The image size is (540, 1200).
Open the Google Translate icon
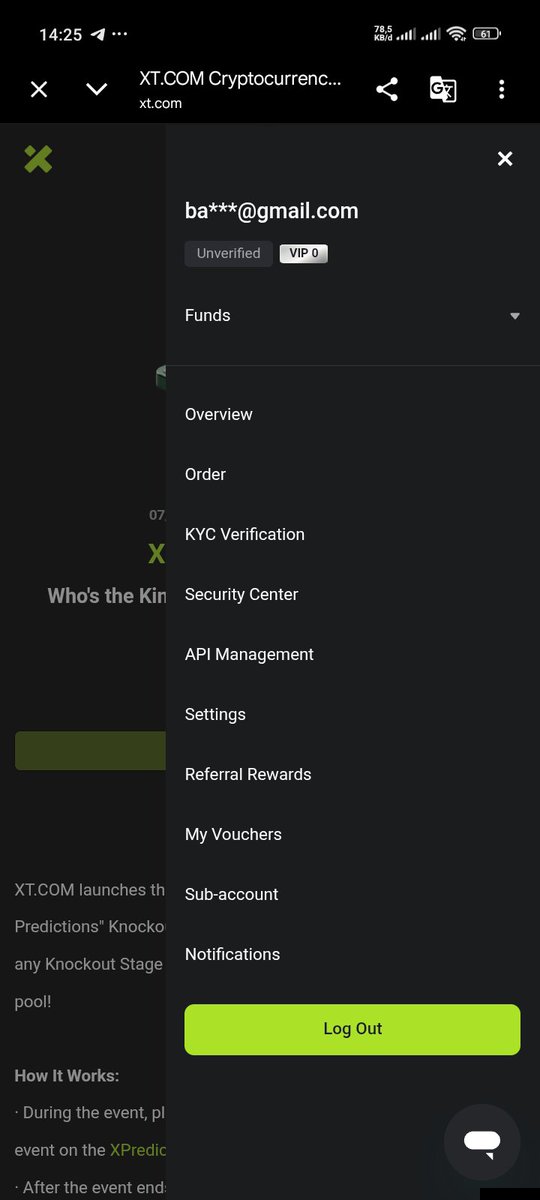point(443,90)
